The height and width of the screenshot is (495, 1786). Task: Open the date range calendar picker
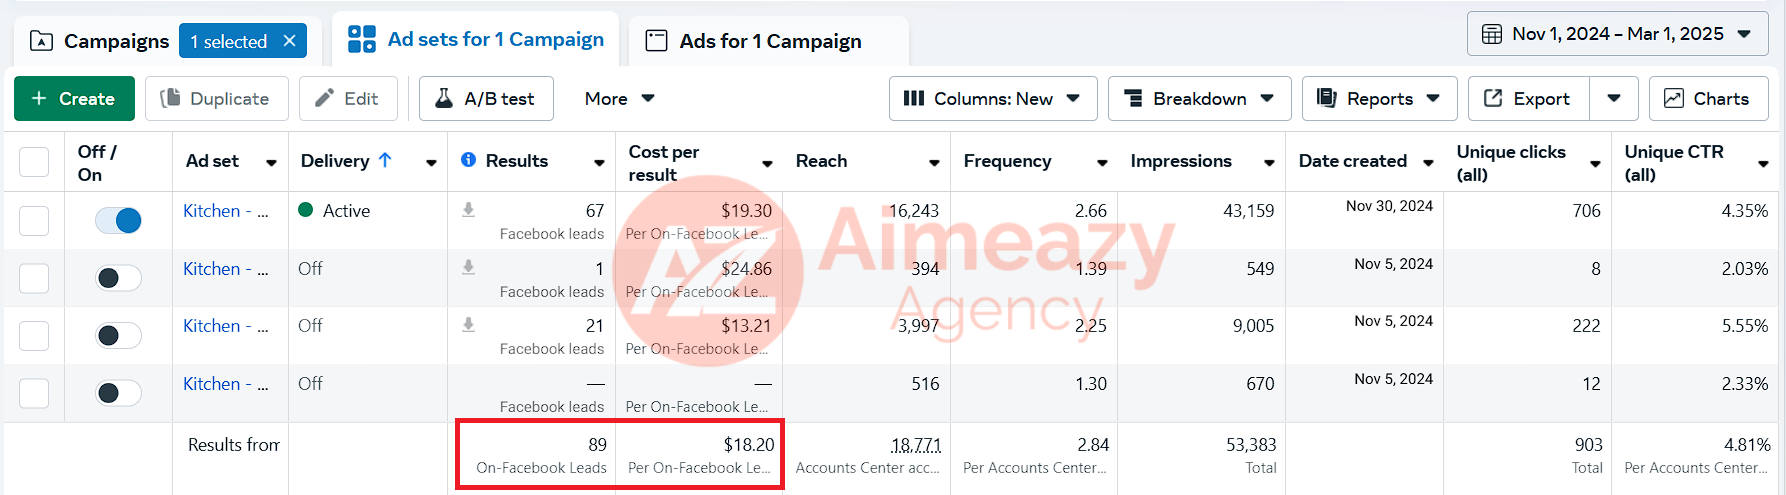[x=1618, y=34]
